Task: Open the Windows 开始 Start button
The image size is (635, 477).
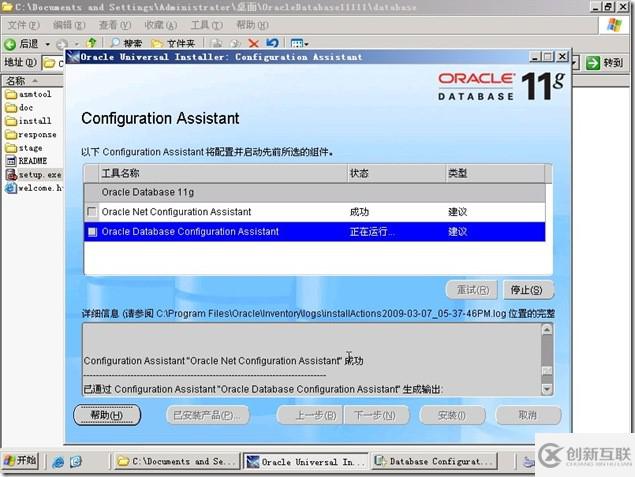Action: pos(20,461)
